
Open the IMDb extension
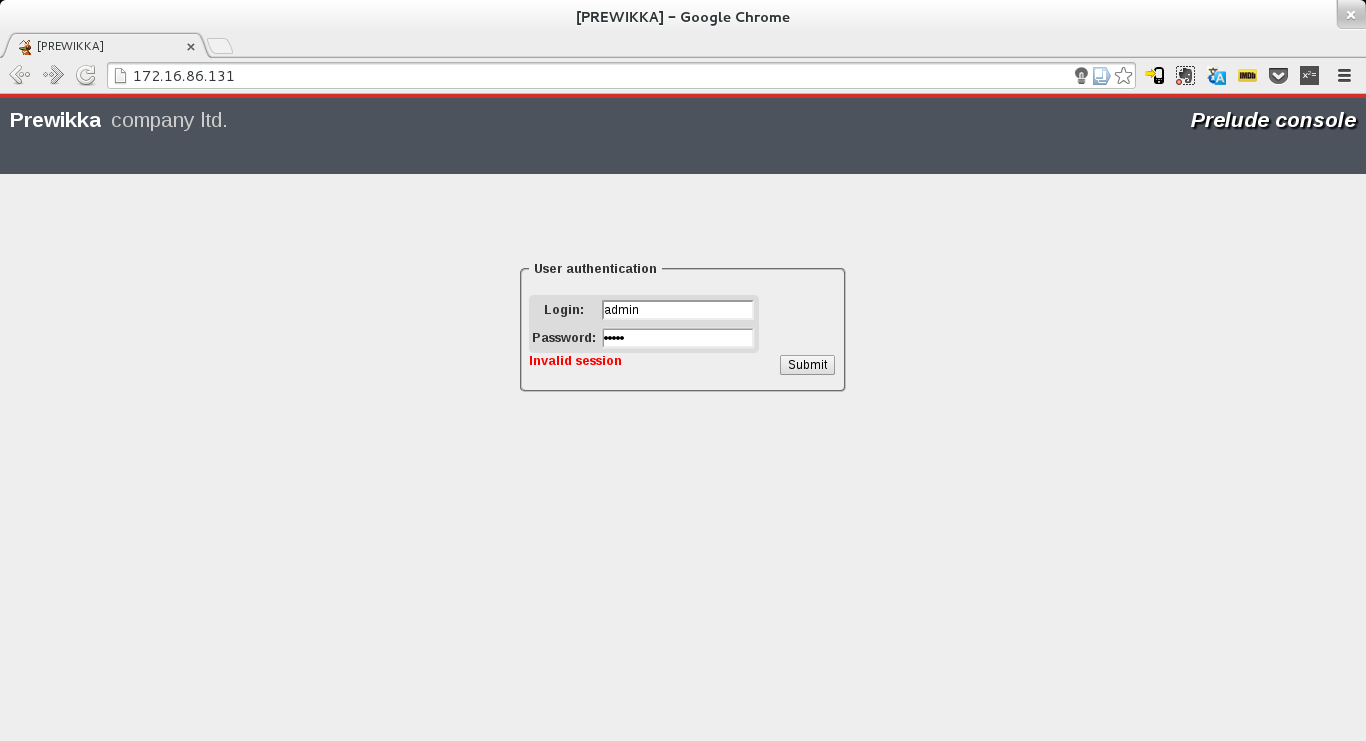(x=1247, y=75)
